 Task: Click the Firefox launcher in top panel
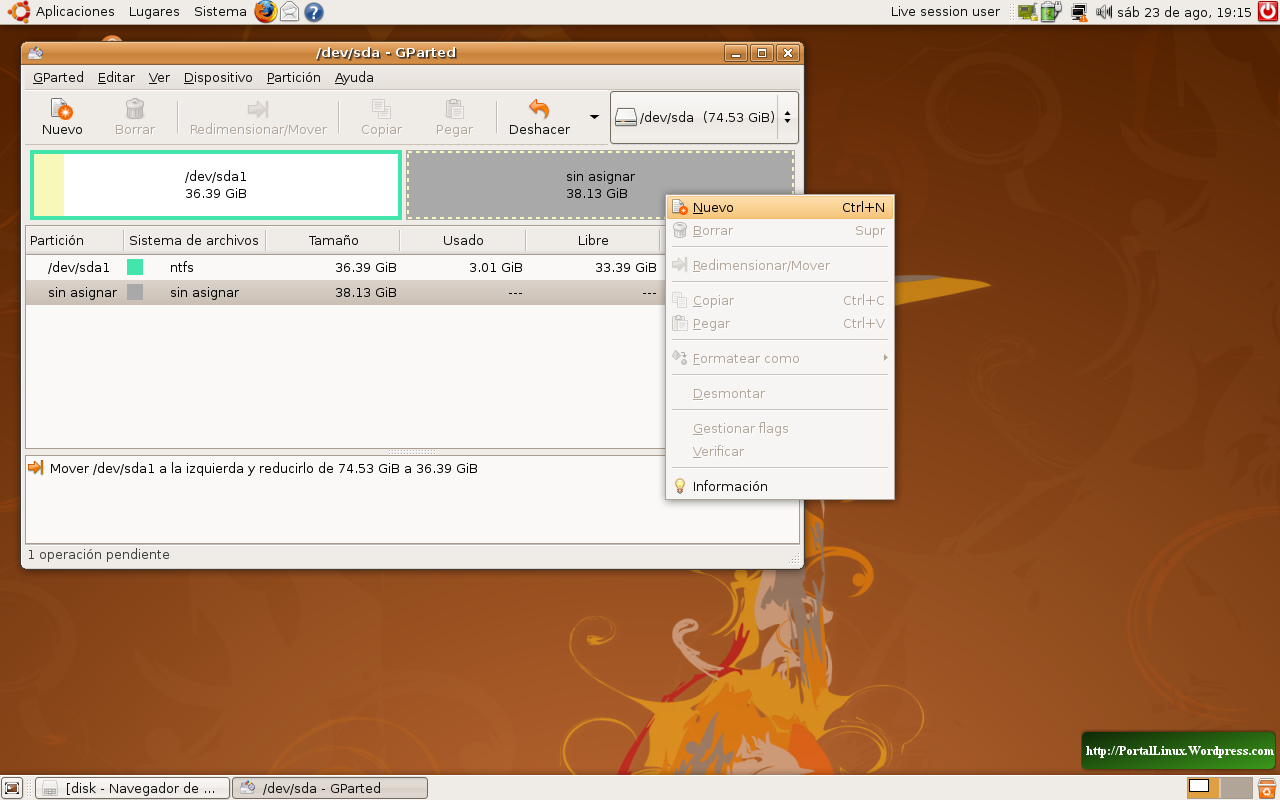(x=265, y=12)
